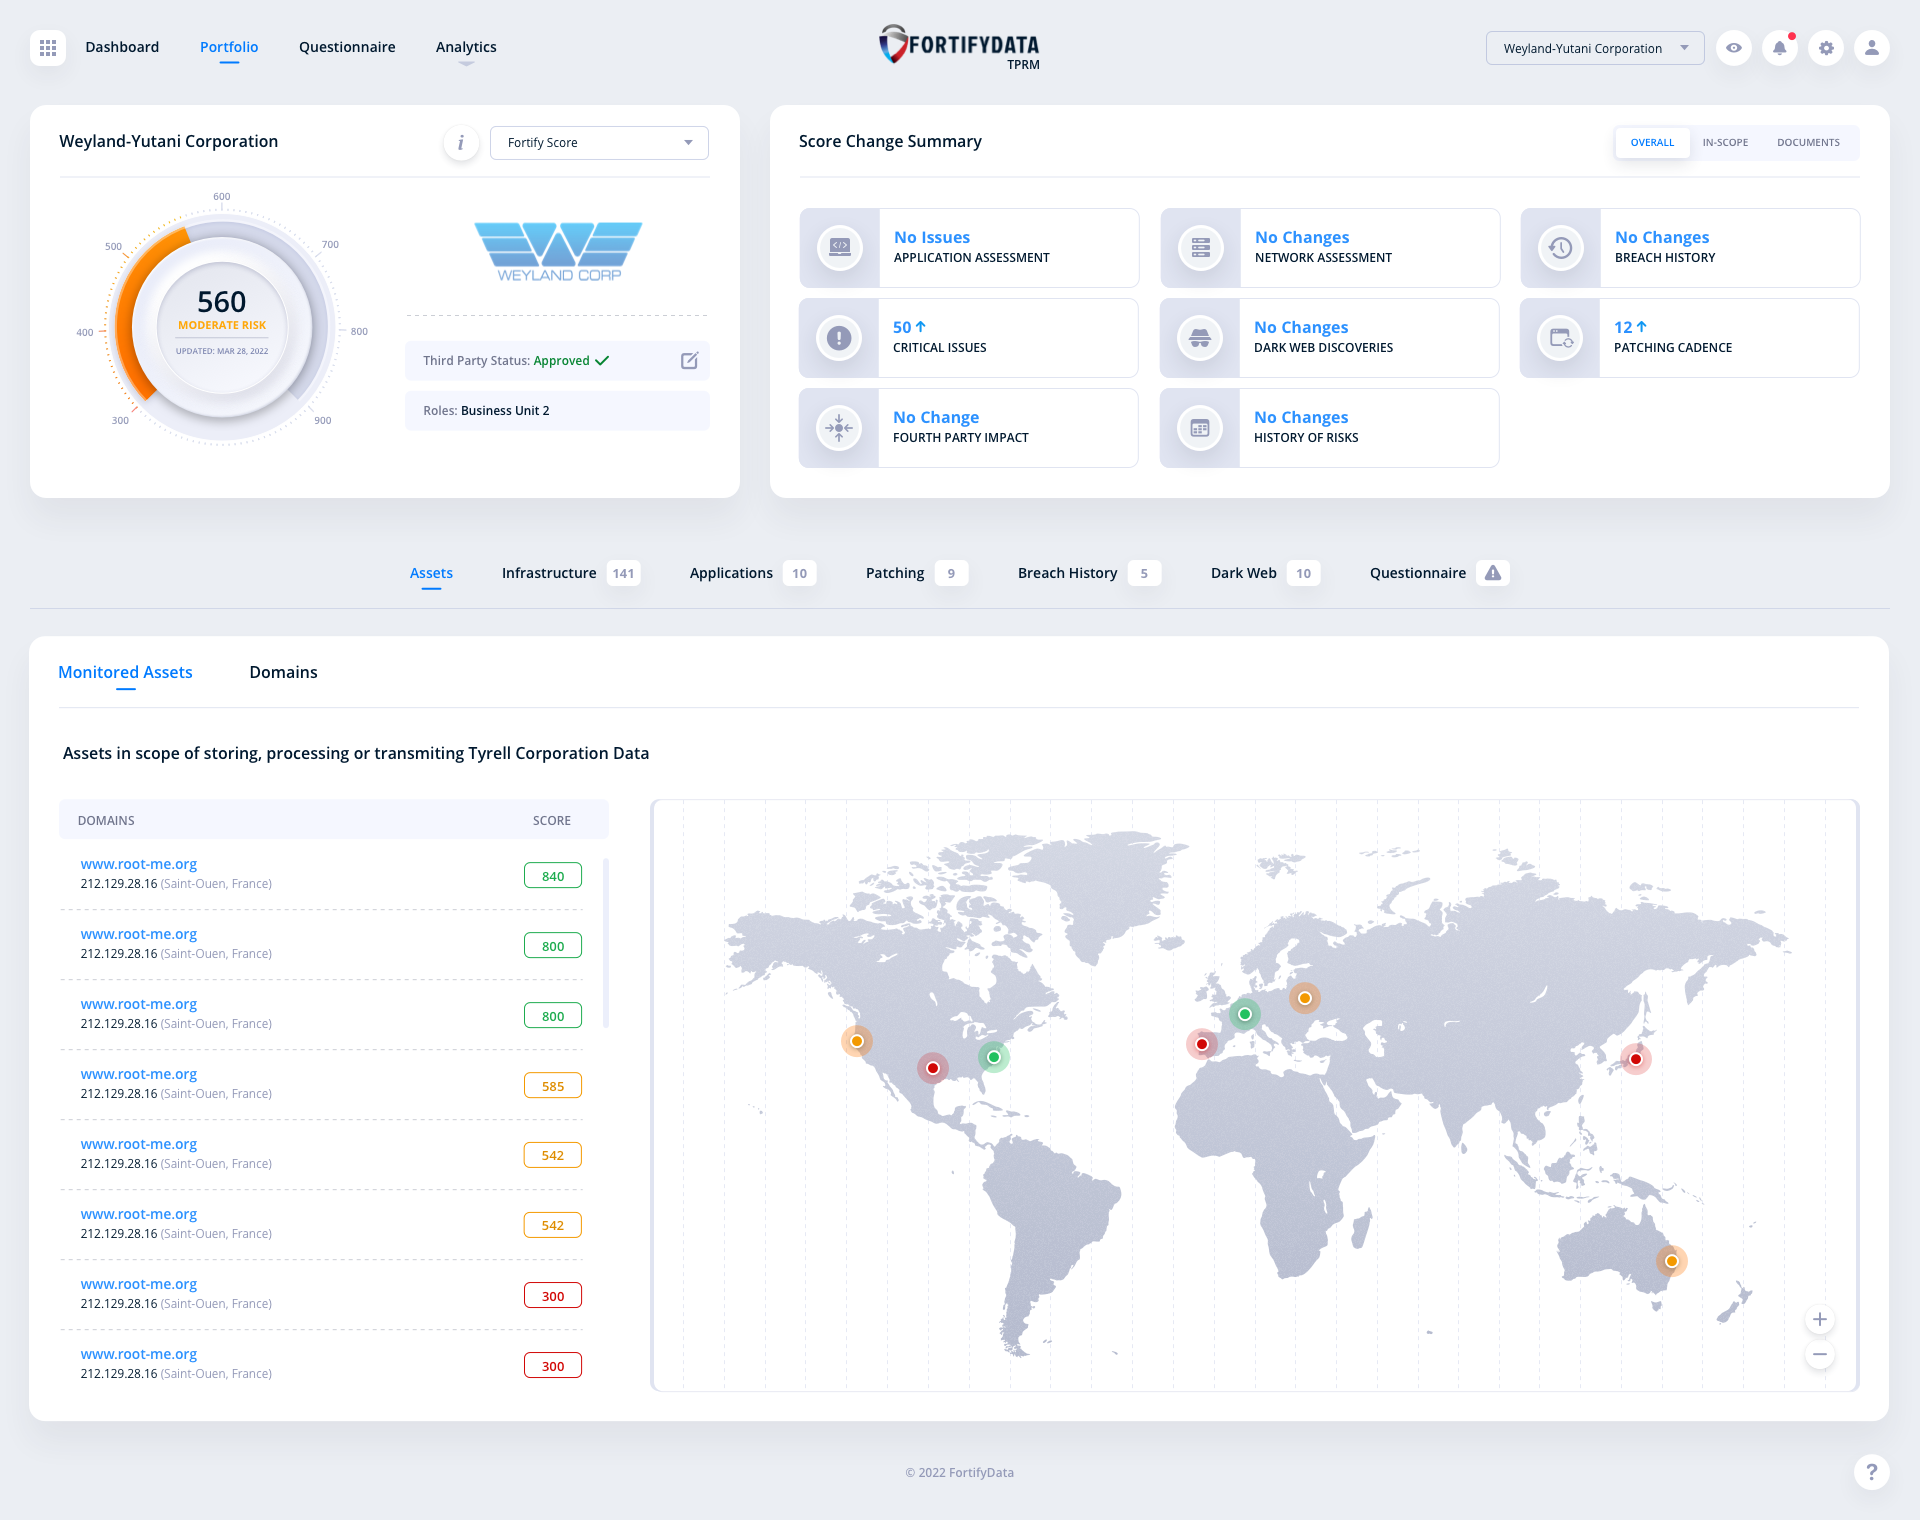Viewport: 1920px width, 1520px height.
Task: Click the domains list scrollbar
Action: [606, 940]
